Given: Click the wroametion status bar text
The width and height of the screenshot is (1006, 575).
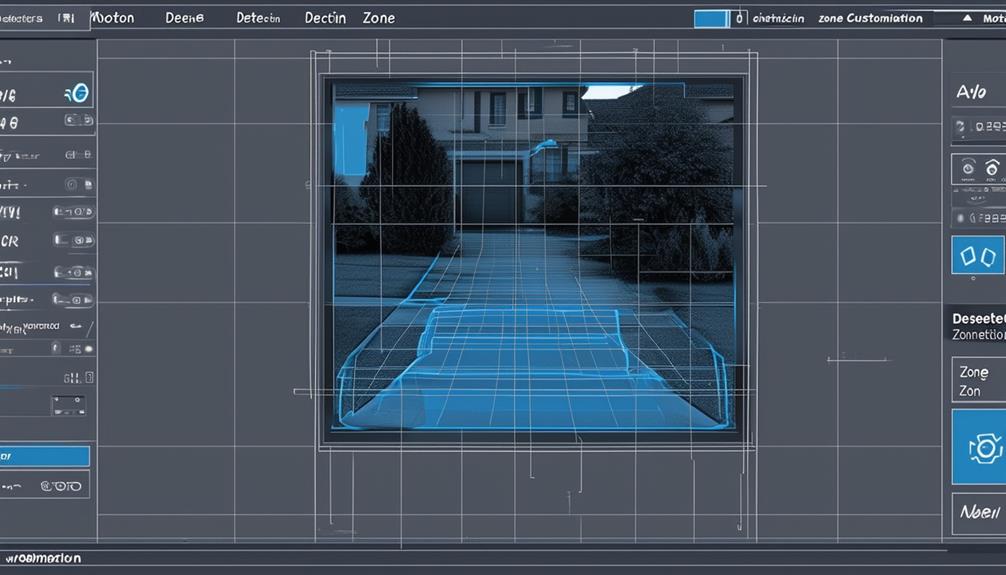Looking at the screenshot, I should [x=43, y=558].
